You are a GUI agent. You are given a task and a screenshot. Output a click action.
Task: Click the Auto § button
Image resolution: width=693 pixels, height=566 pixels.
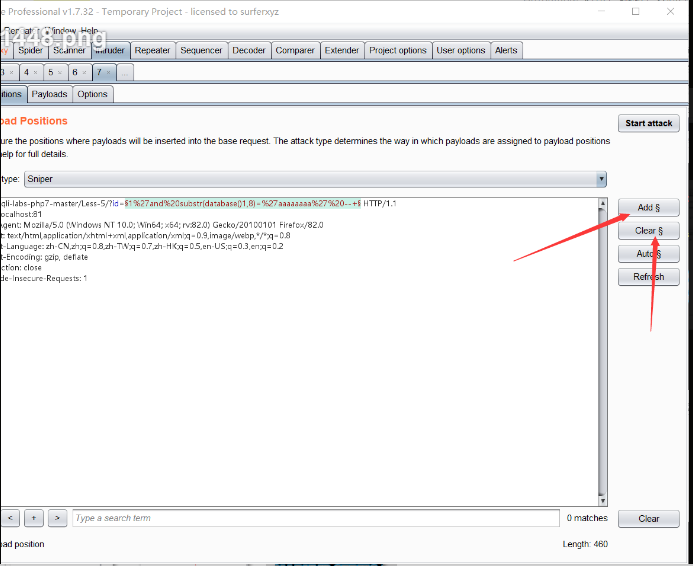coord(648,254)
